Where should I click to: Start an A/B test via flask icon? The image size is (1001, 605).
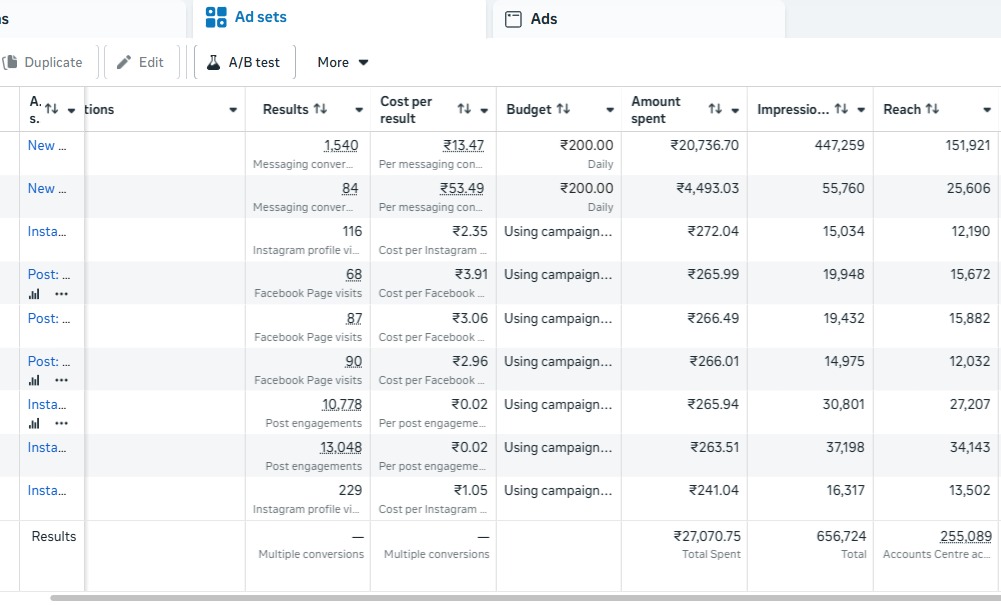[x=213, y=62]
